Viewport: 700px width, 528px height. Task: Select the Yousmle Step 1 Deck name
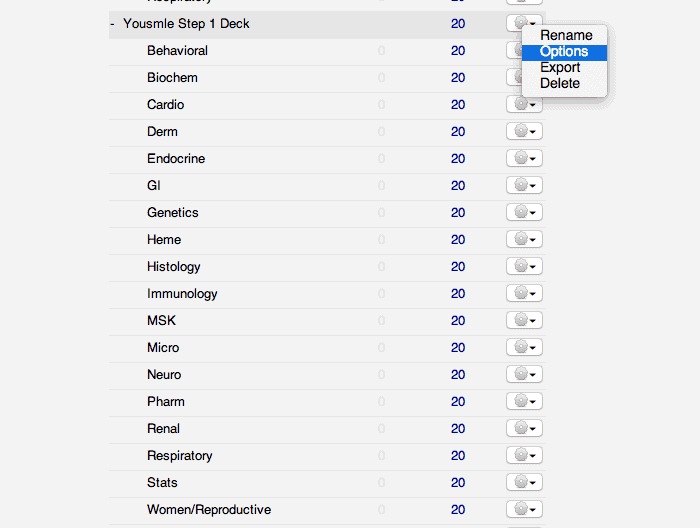[186, 24]
